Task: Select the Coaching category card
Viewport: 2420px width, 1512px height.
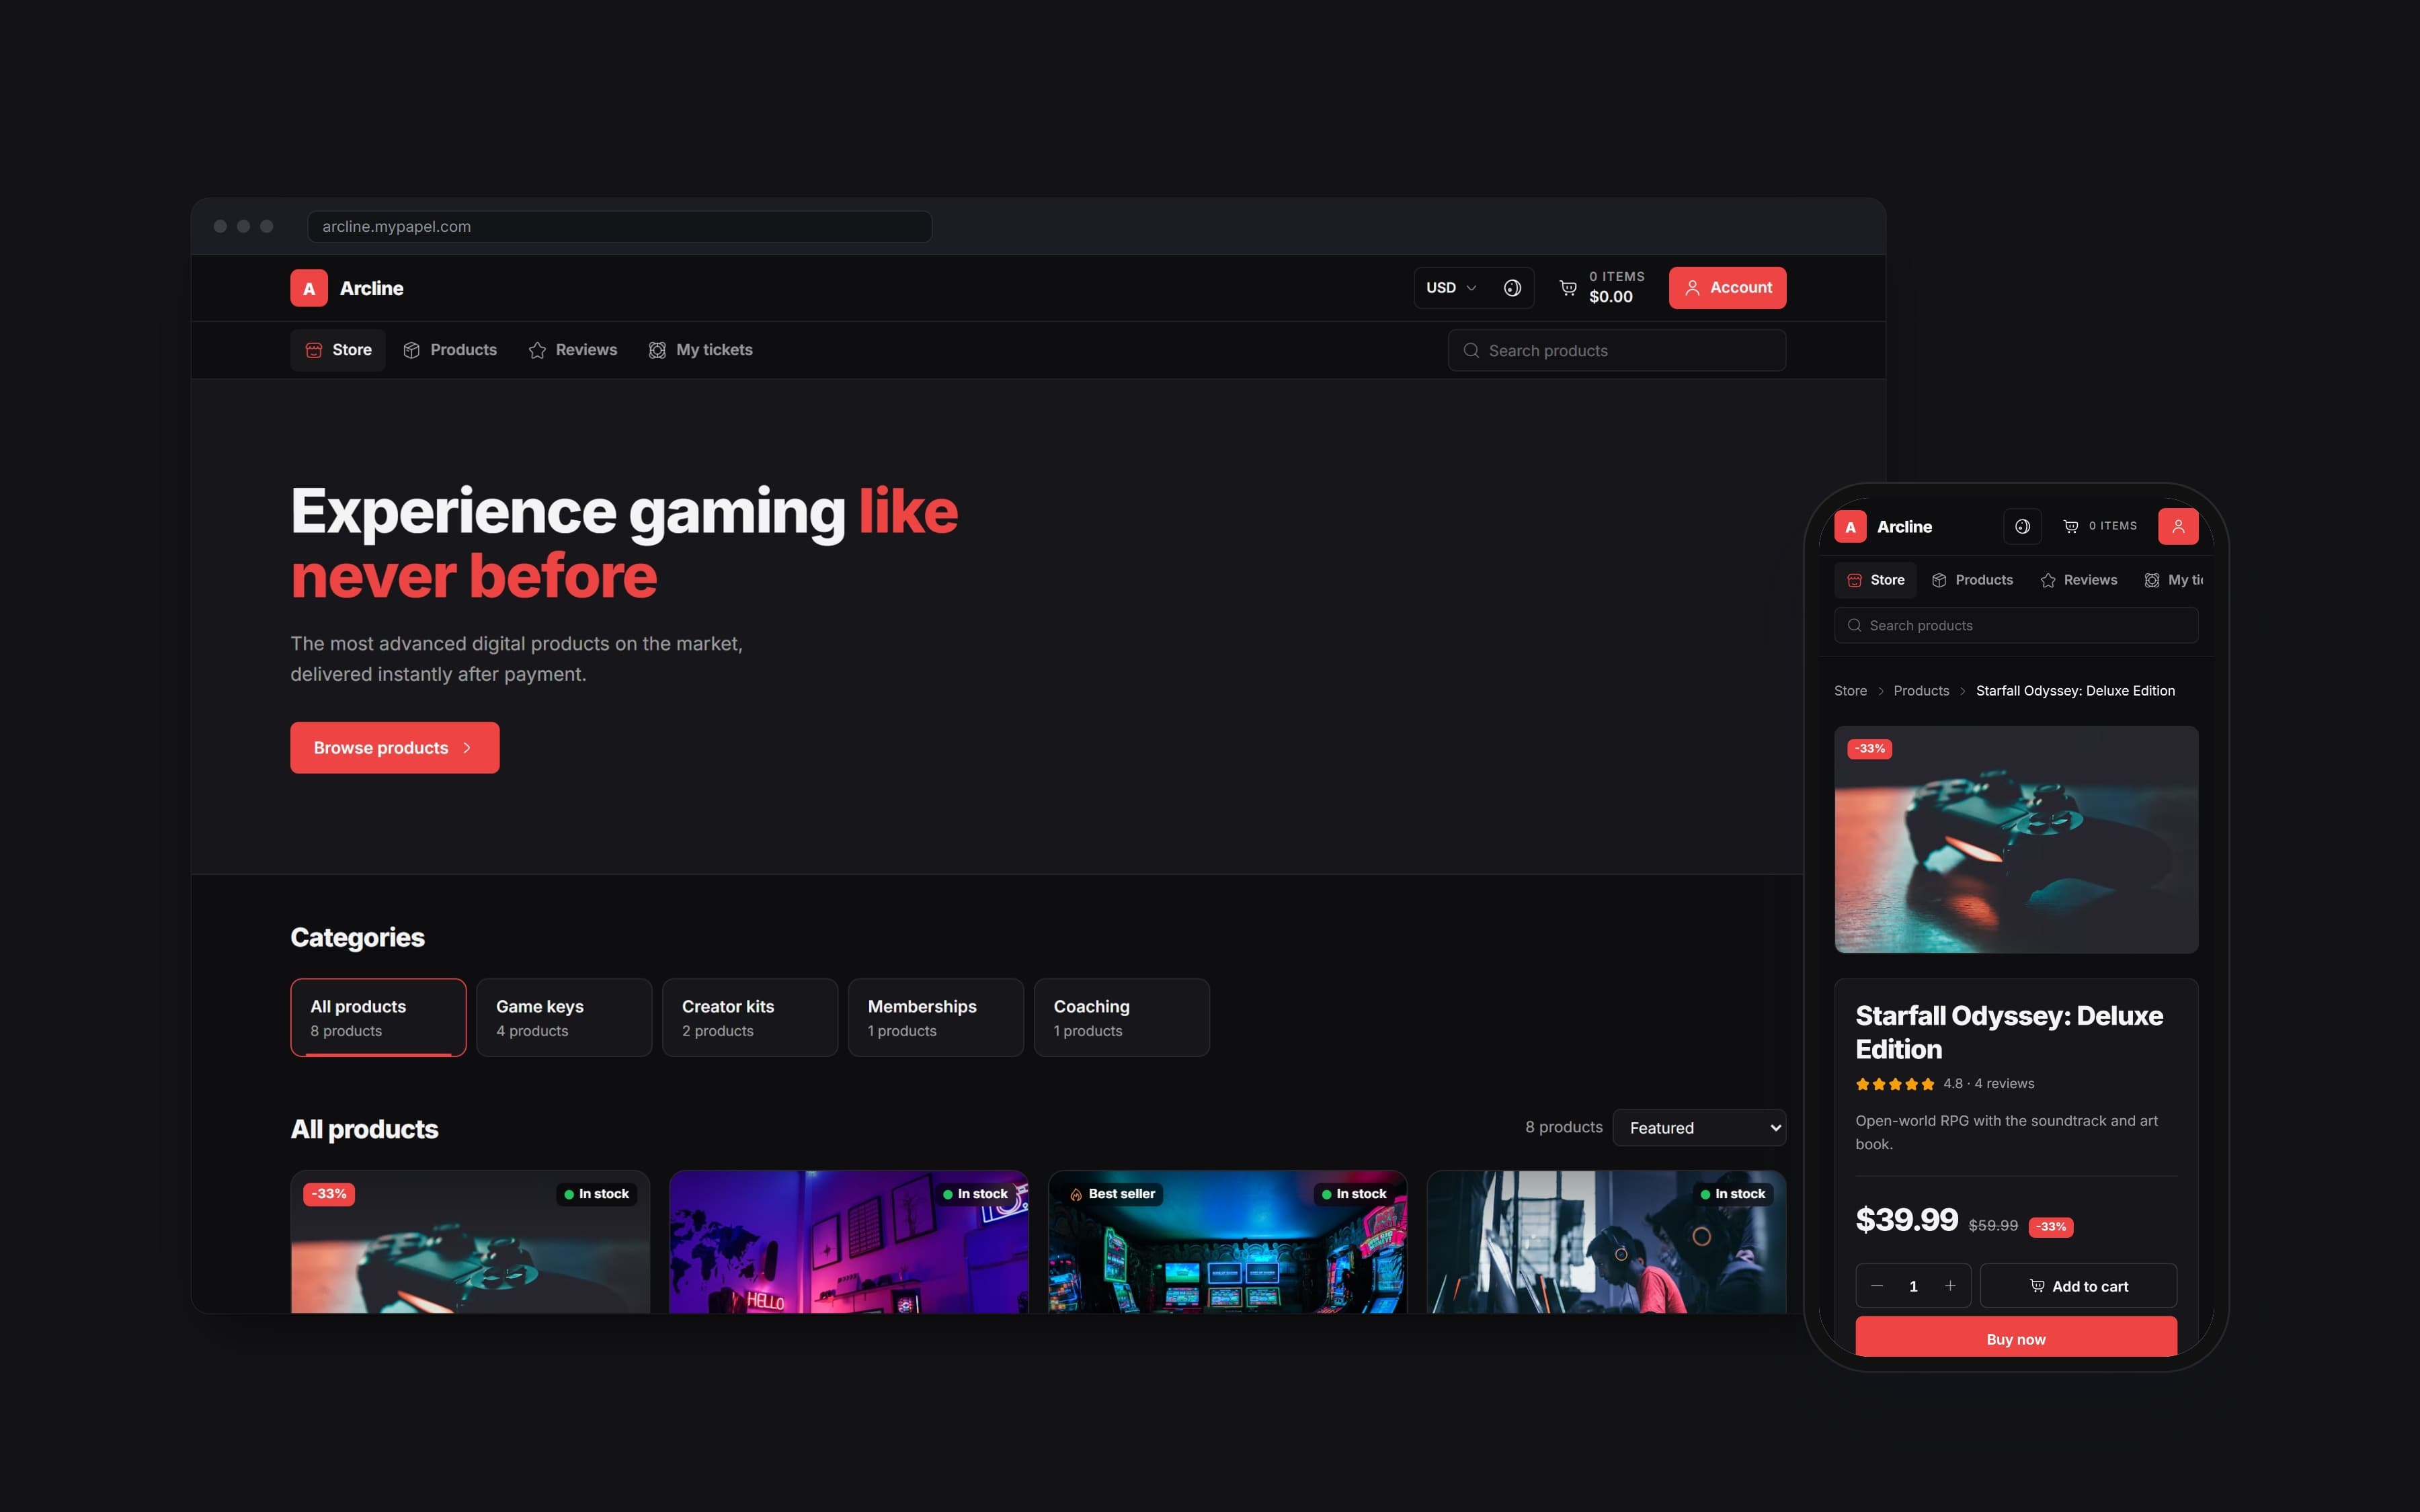Action: tap(1122, 1017)
